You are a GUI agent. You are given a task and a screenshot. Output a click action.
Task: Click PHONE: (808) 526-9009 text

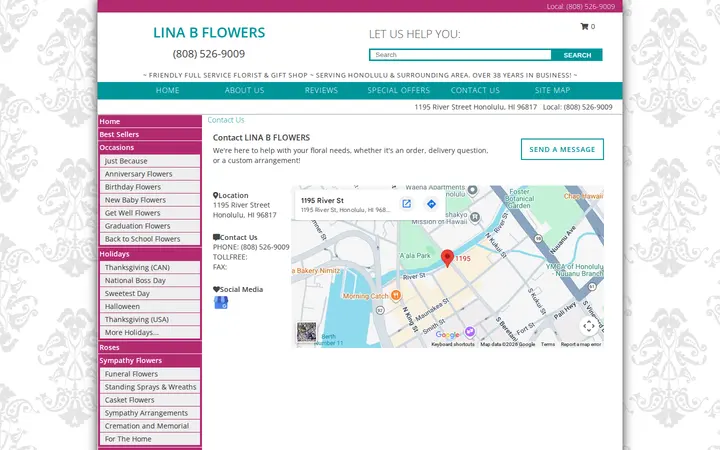251,247
